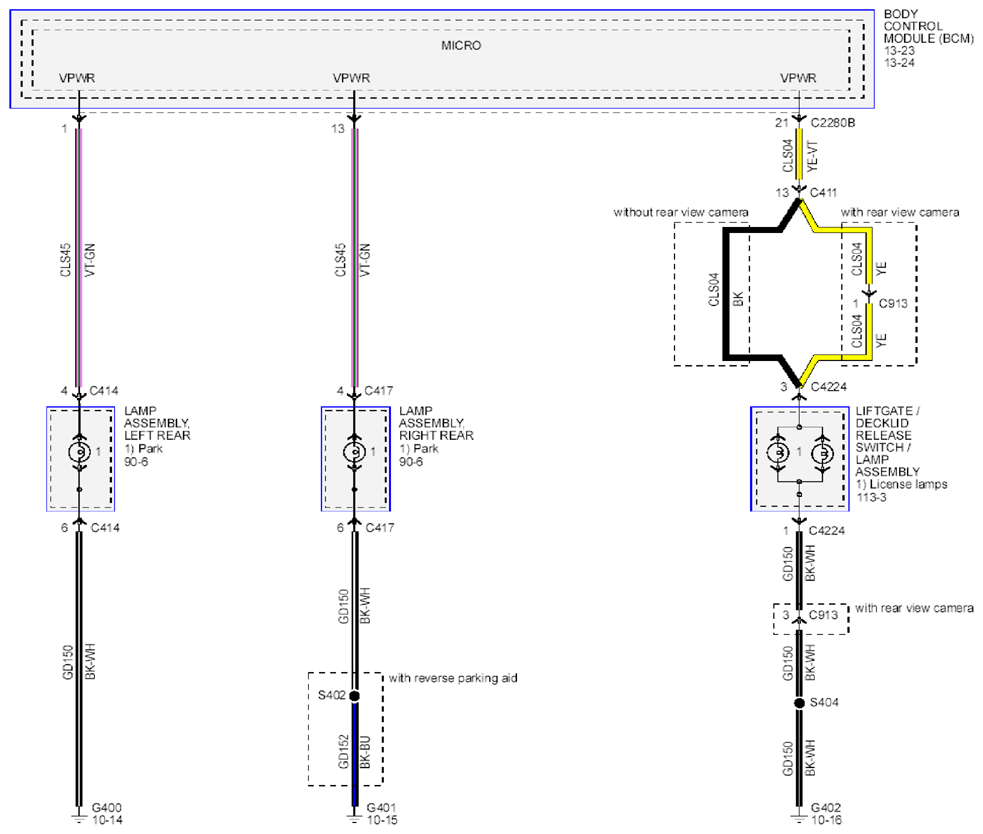The width and height of the screenshot is (983, 834).
Task: Click the S404 splice dot
Action: coord(799,703)
